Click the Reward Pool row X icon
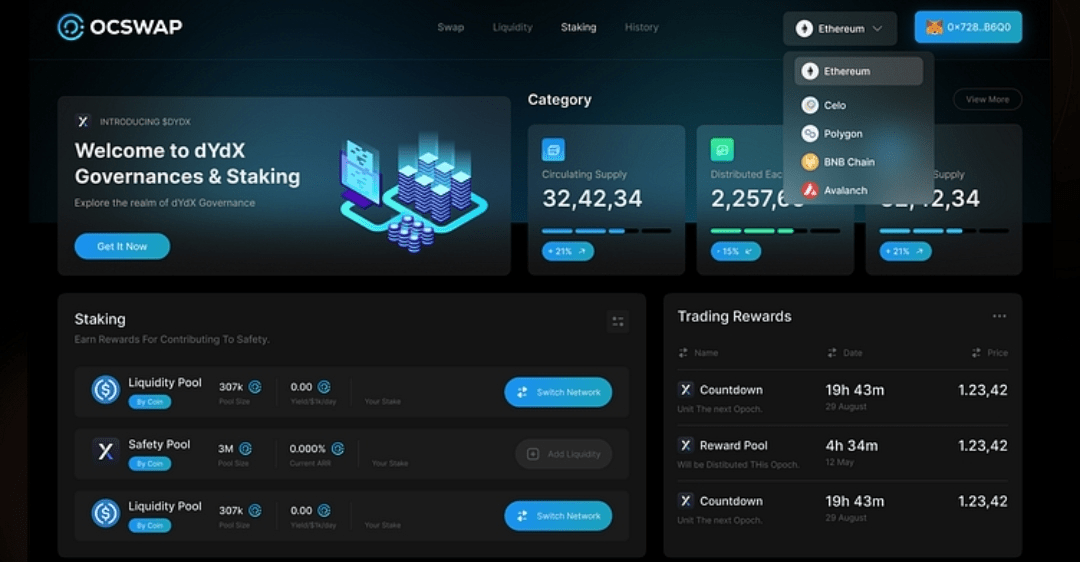The height and width of the screenshot is (562, 1080). click(685, 446)
